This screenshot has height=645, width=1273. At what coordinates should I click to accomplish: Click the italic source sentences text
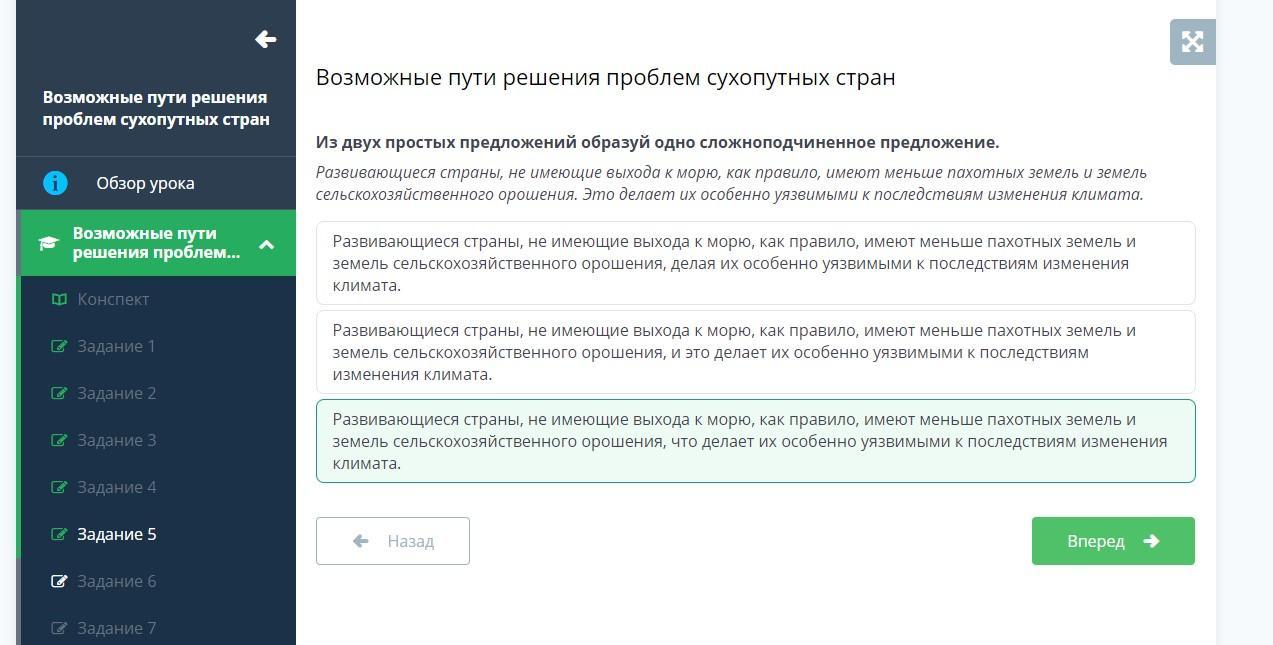coord(731,183)
